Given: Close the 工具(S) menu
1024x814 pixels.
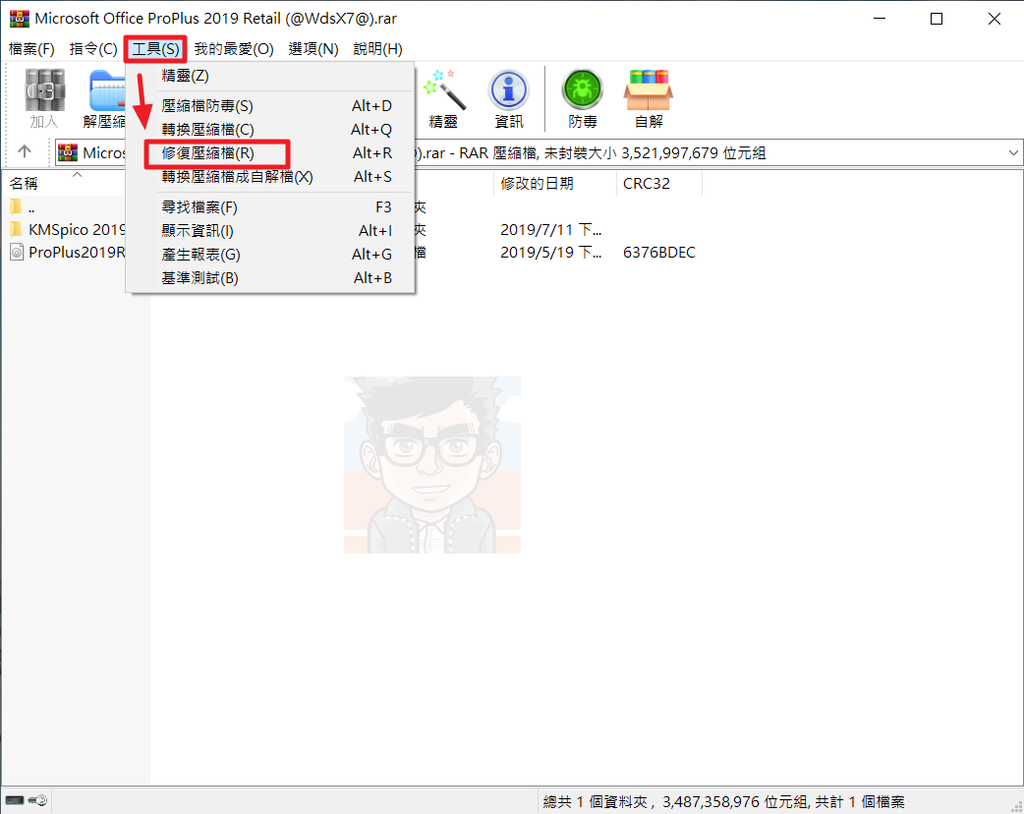Looking at the screenshot, I should [155, 49].
